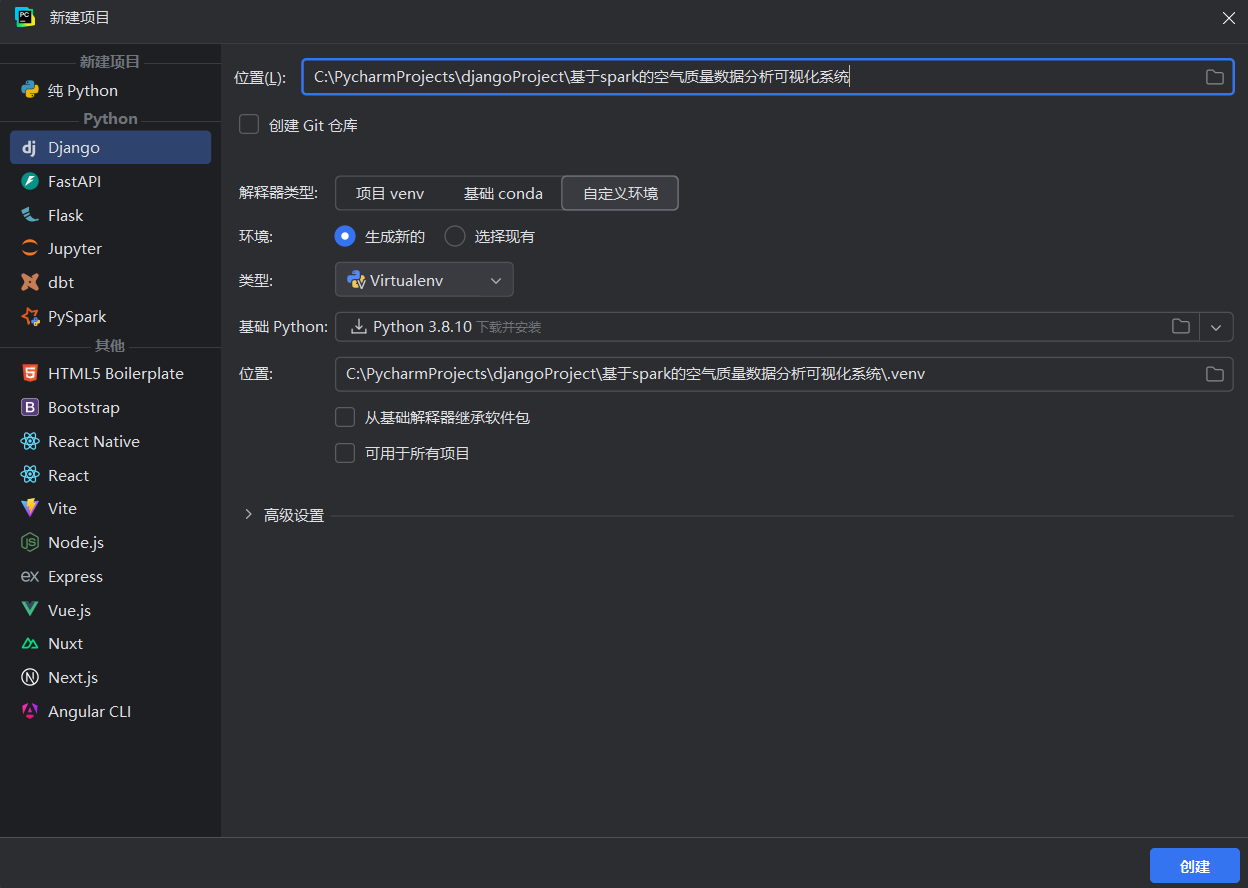Image resolution: width=1248 pixels, height=888 pixels.
Task: Browse folder for project location field
Action: click(x=1214, y=77)
